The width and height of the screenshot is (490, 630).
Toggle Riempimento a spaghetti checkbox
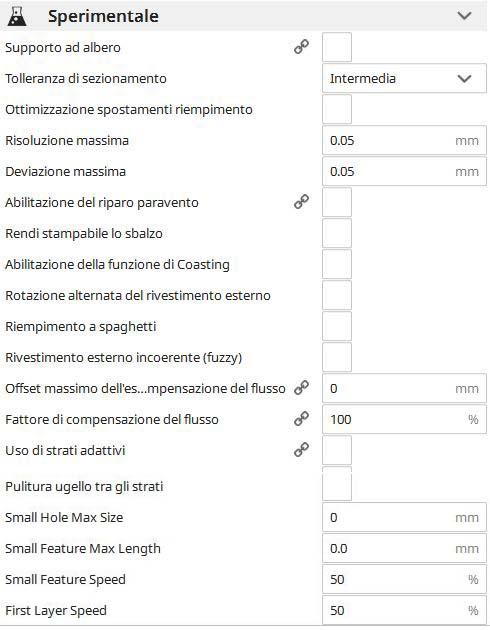pos(337,326)
